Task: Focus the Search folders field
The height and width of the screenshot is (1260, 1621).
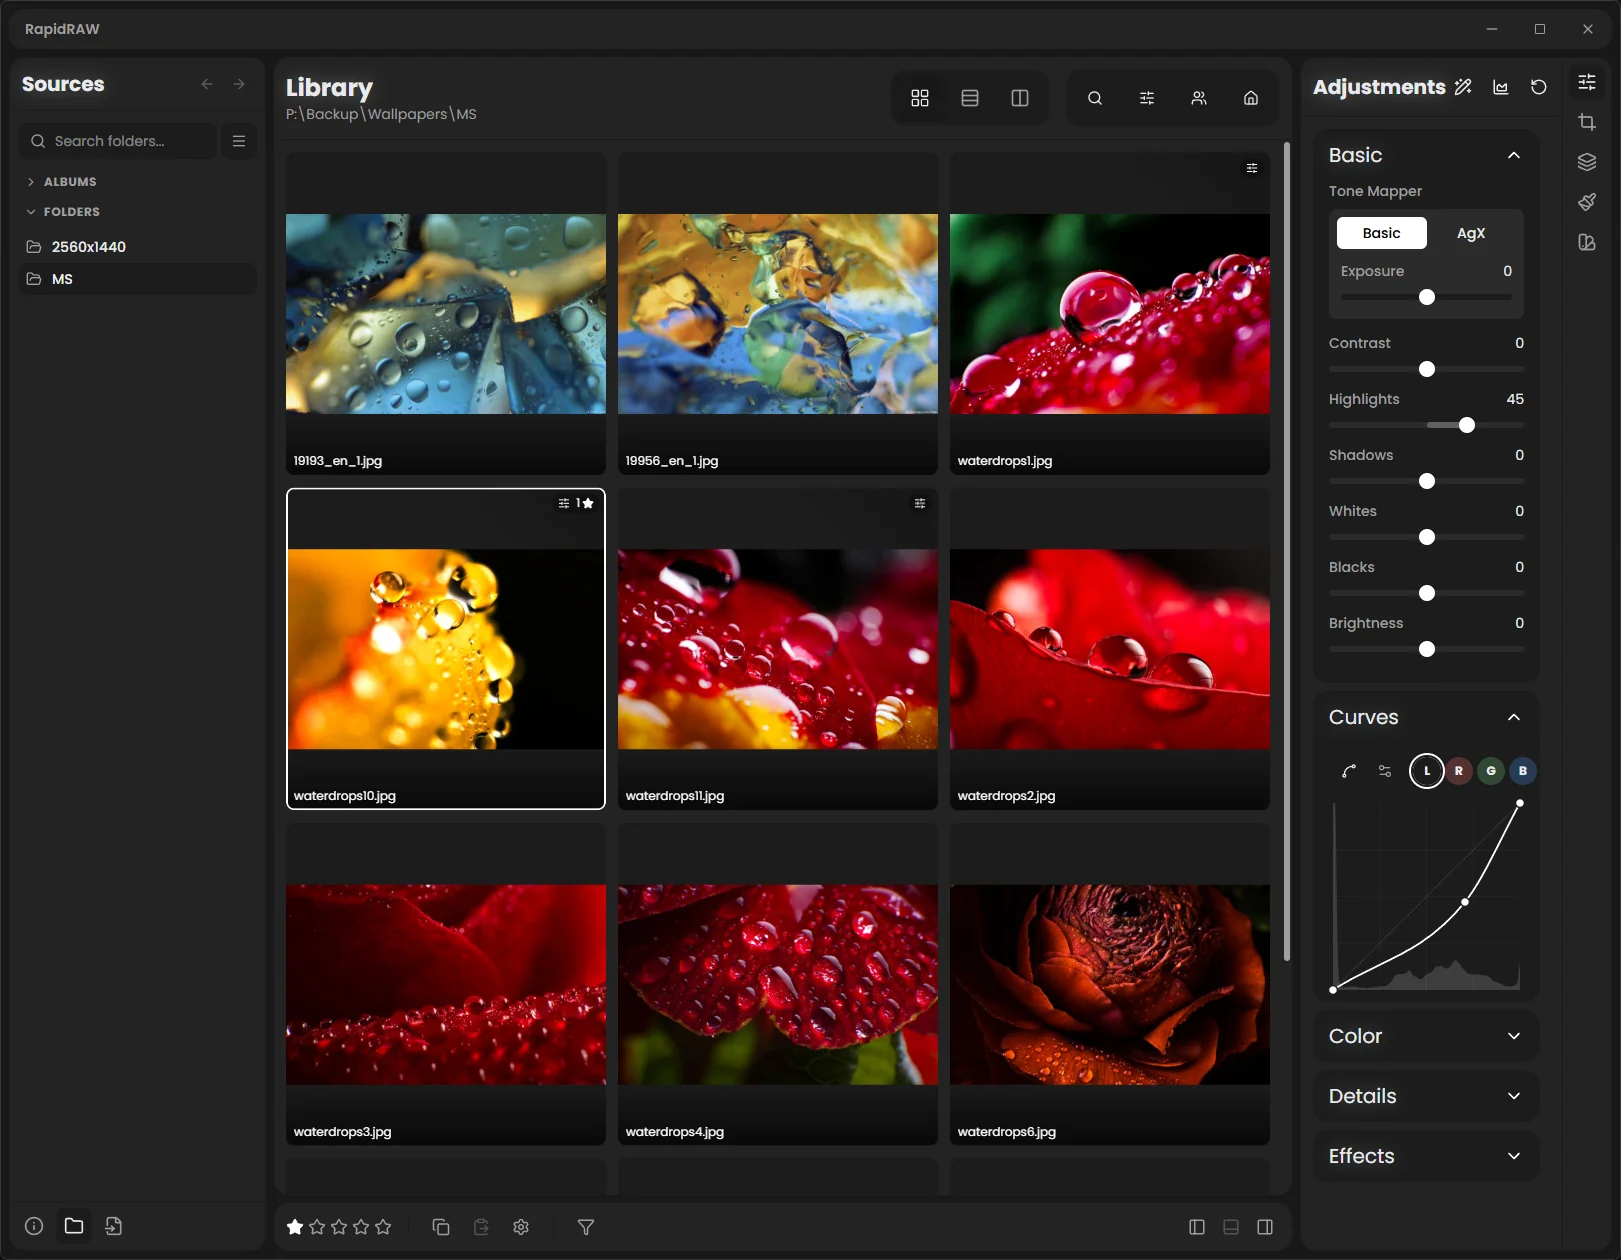Action: 118,141
